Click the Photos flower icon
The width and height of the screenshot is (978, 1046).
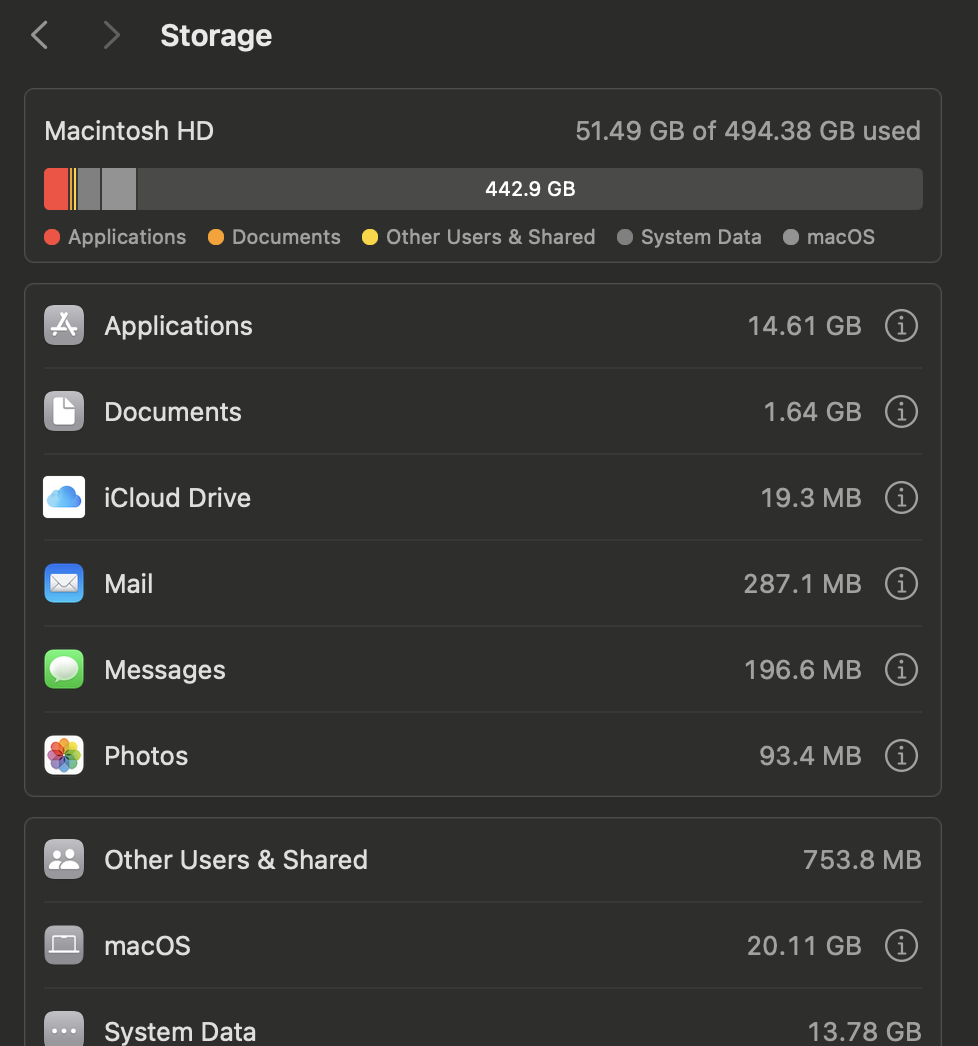click(x=64, y=755)
